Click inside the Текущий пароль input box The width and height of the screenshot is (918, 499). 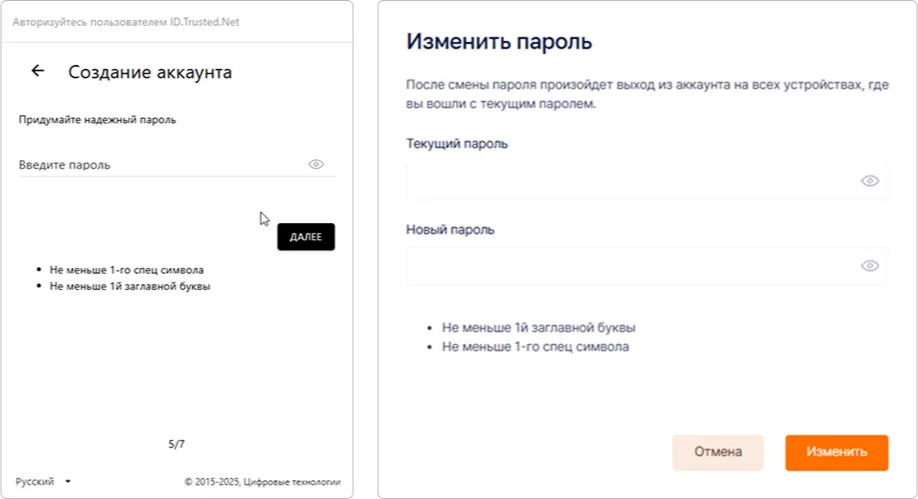tap(630, 181)
